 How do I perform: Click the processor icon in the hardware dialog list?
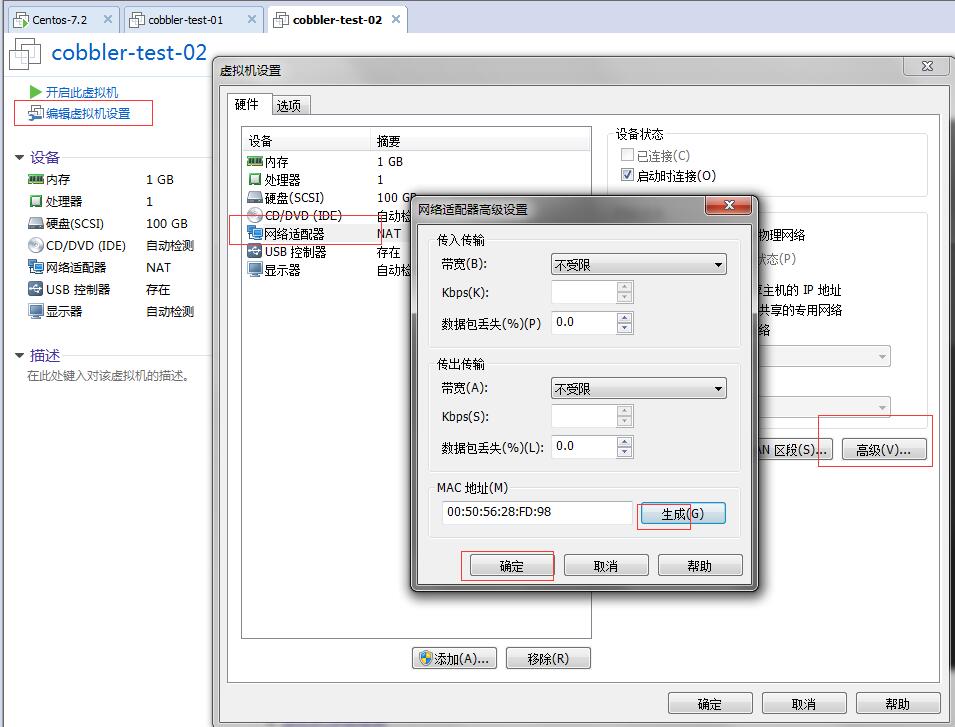(255, 180)
